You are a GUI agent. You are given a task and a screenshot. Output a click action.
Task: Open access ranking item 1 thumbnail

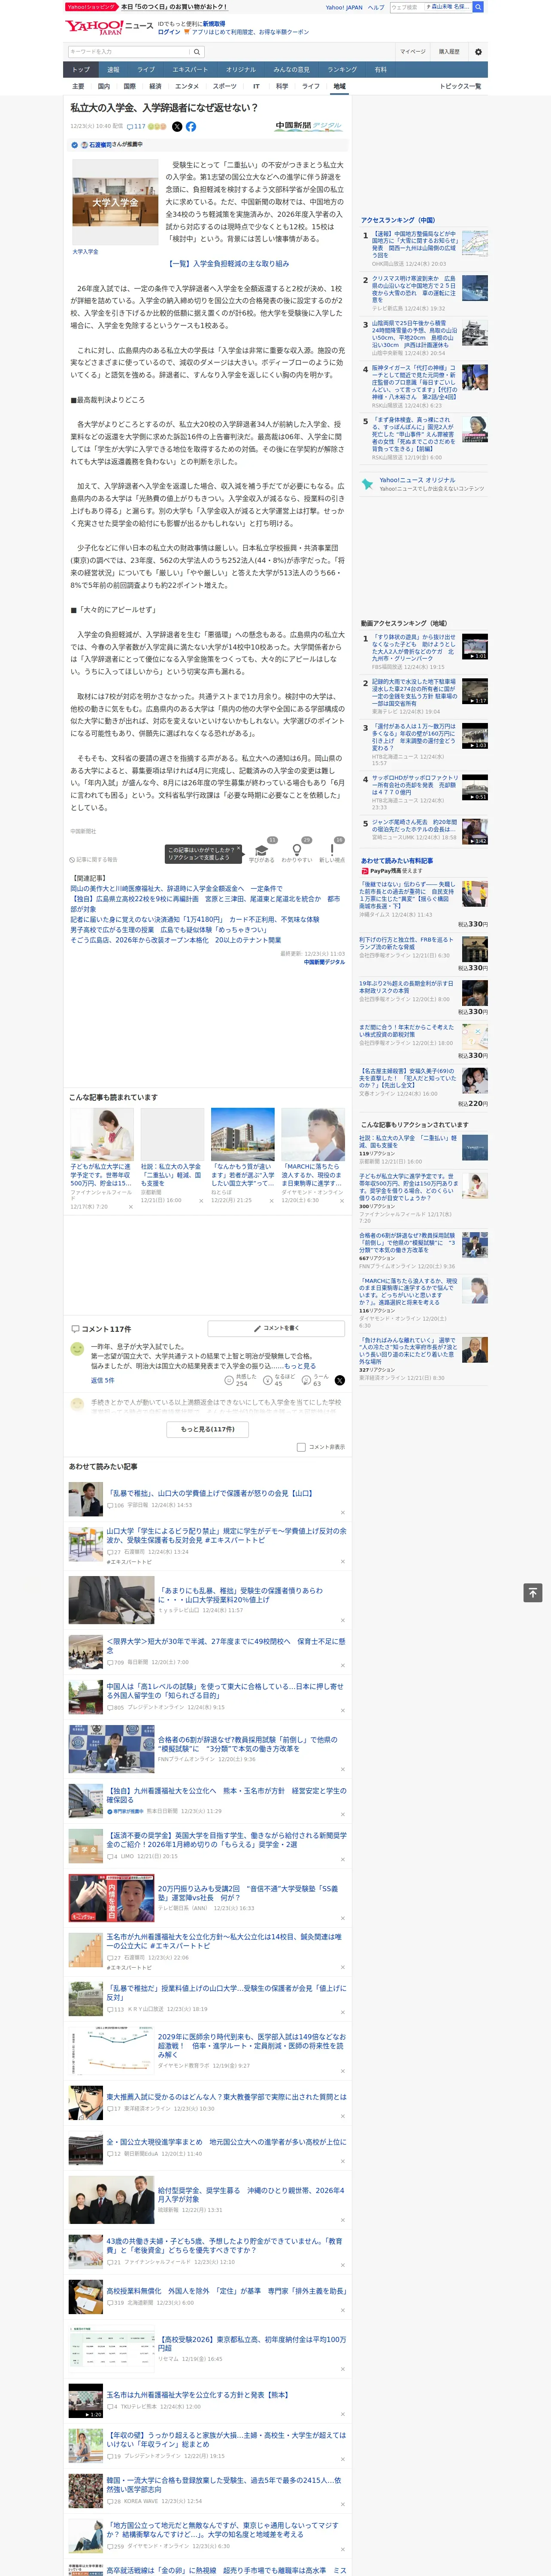click(475, 243)
